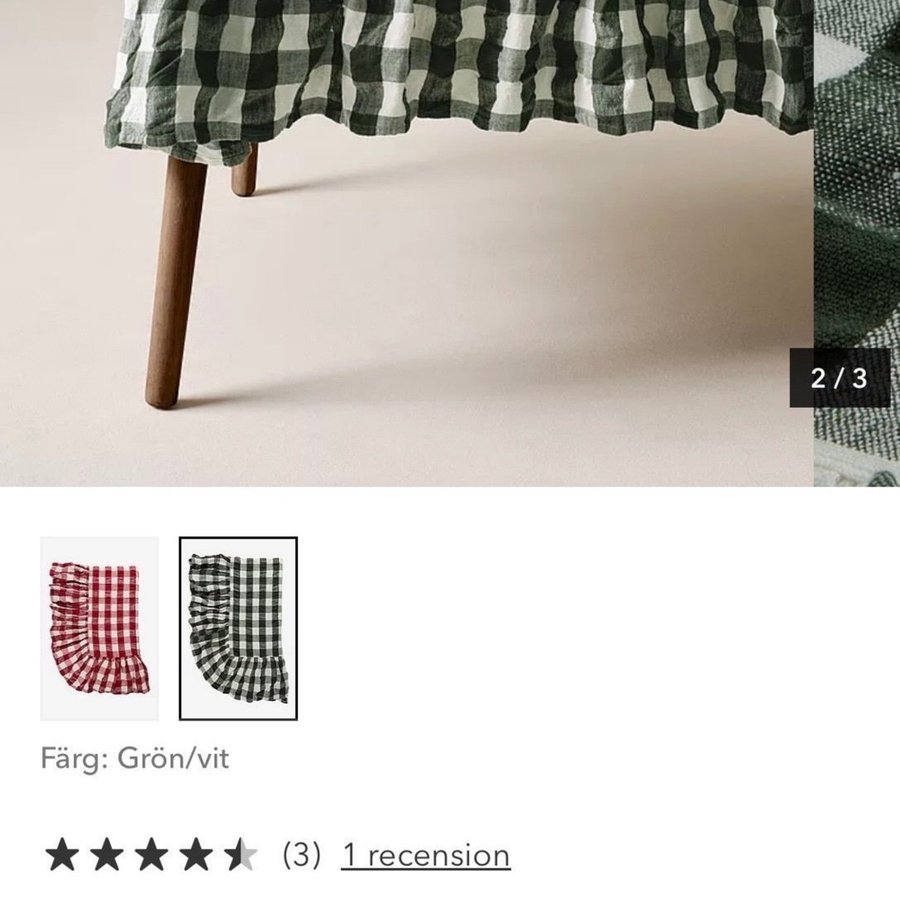Screen dimensions: 900x900
Task: Click the fourth rating star
Action: coord(196,855)
